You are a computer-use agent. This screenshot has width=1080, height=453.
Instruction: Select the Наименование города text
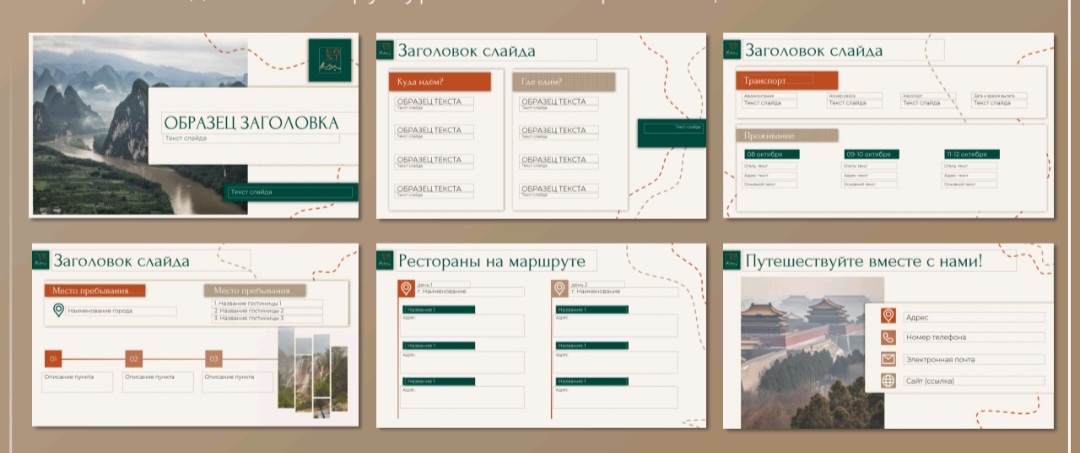(100, 311)
